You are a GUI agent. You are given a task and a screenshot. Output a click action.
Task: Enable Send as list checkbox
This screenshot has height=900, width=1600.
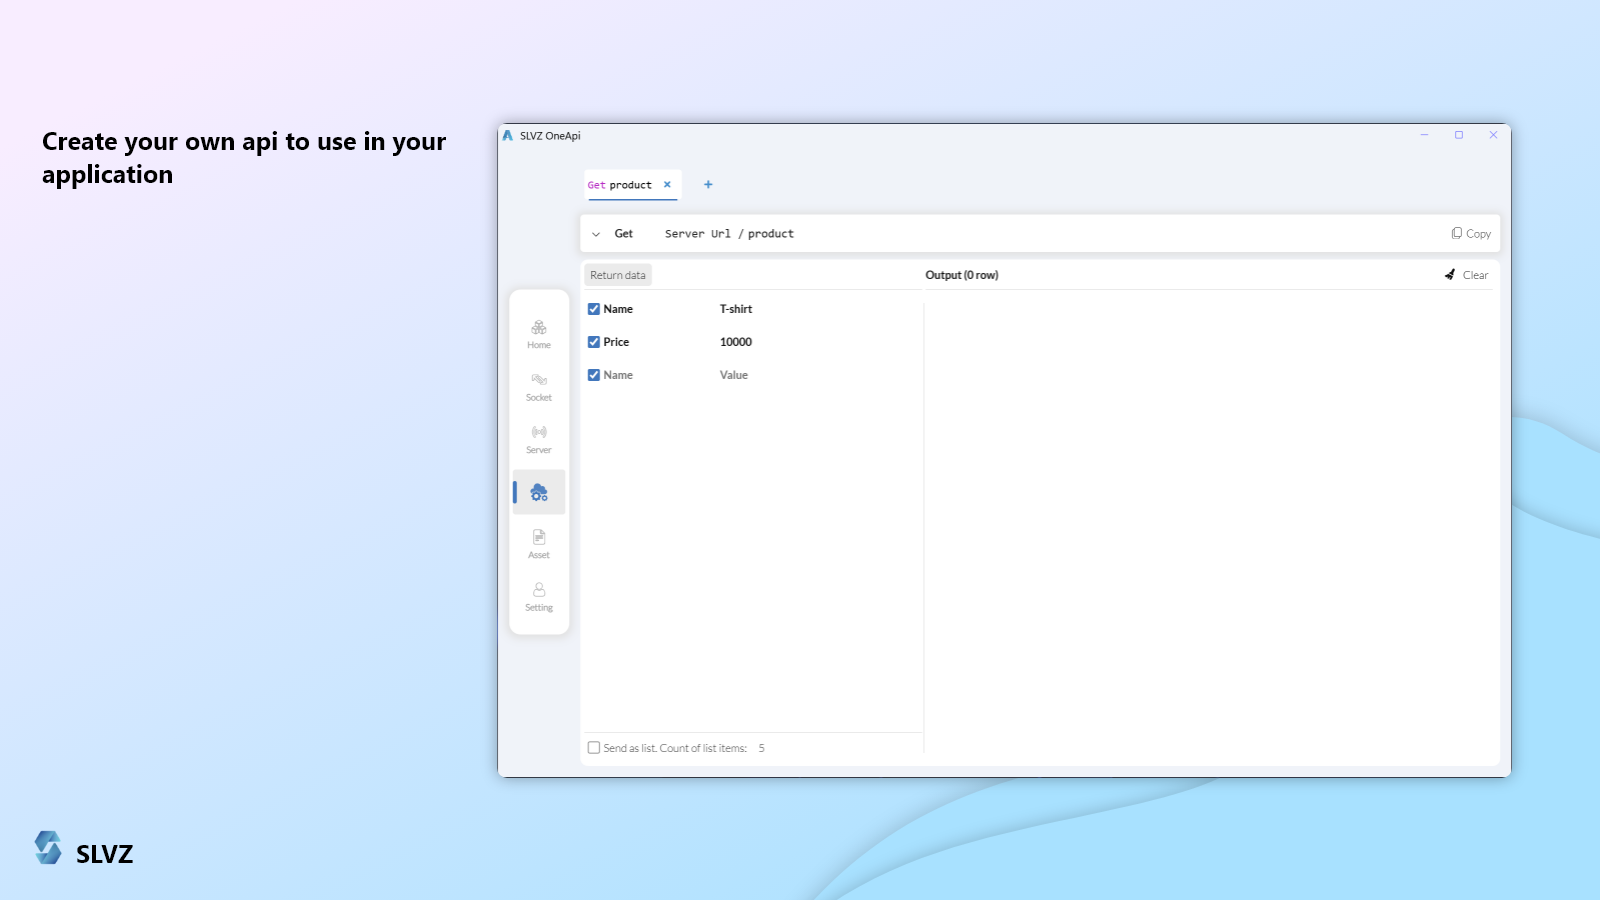(594, 748)
